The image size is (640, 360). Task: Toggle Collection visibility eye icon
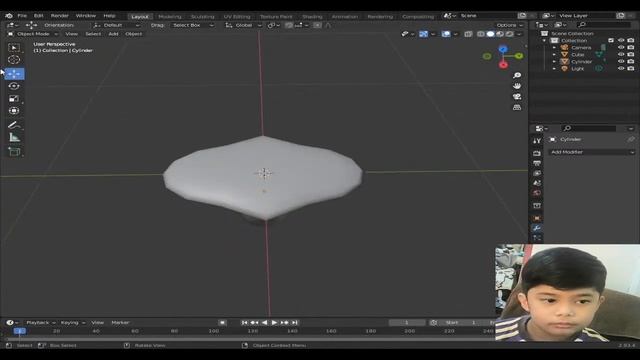621,40
